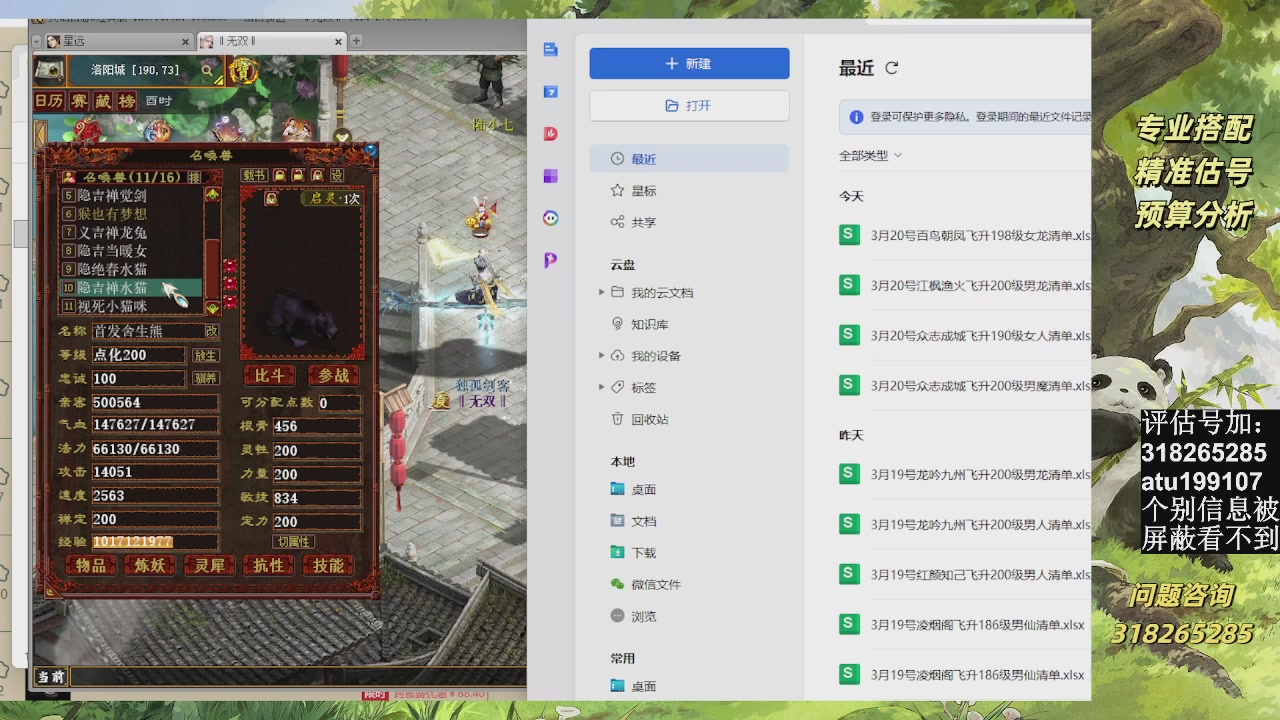Toggle the lock icon beside 启灵
This screenshot has height=720, width=1280.
271,199
